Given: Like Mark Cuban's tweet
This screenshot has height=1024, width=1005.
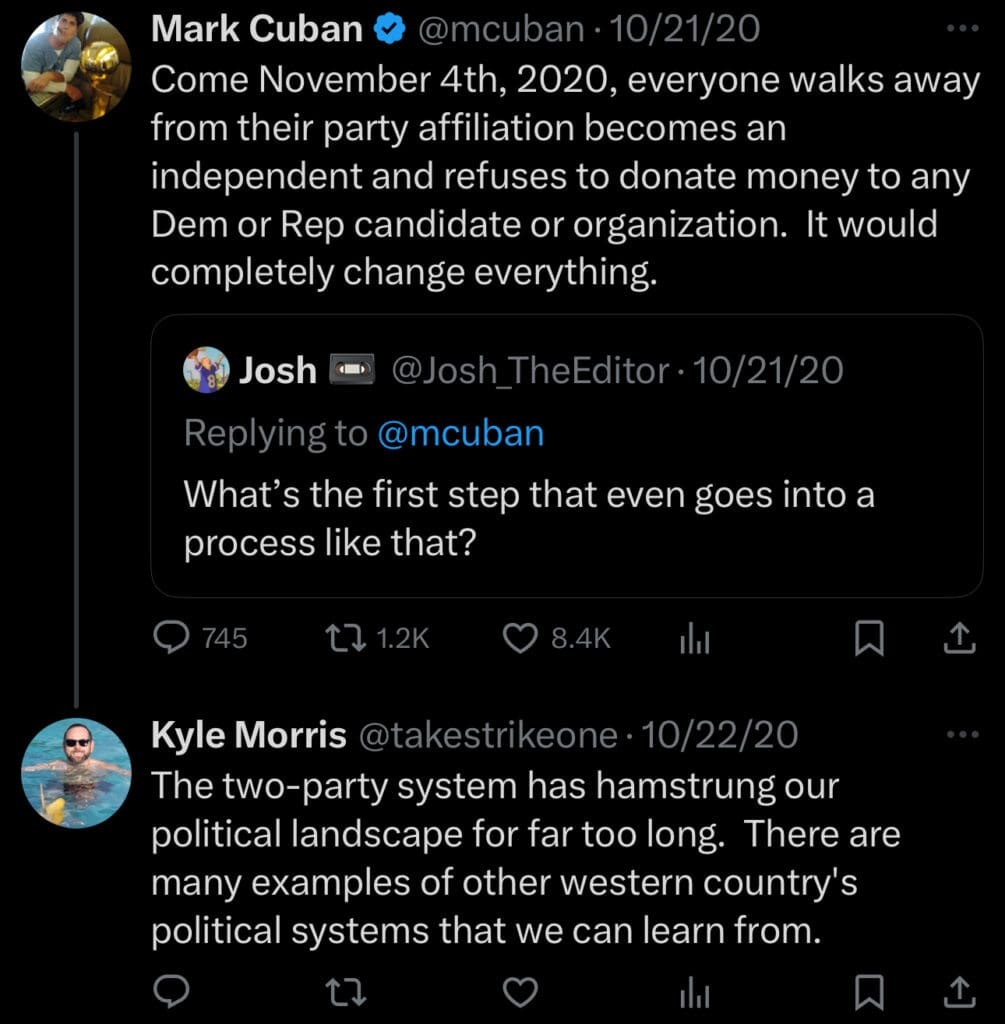Looking at the screenshot, I should (520, 638).
